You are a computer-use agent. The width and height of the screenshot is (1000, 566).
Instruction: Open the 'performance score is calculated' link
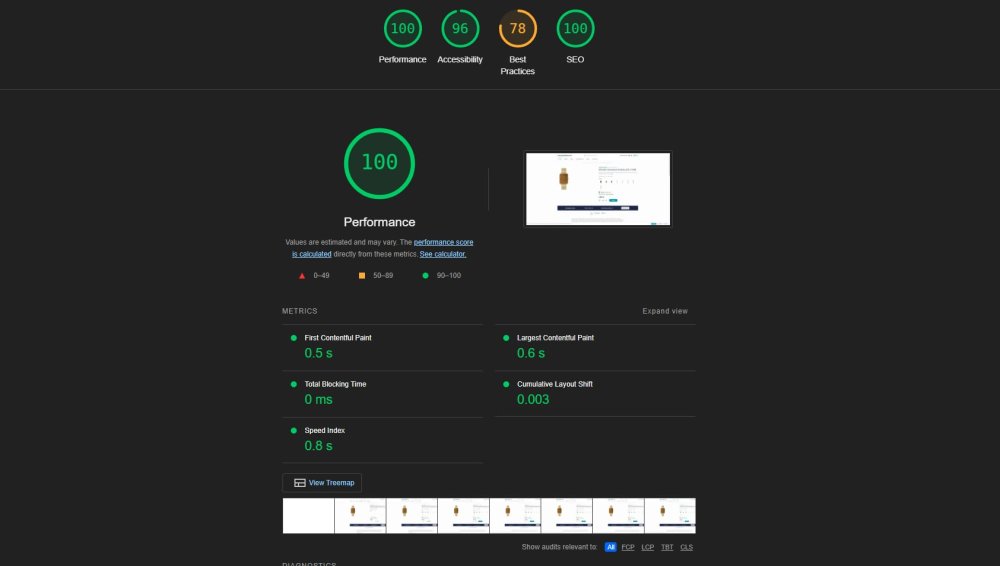pos(443,243)
